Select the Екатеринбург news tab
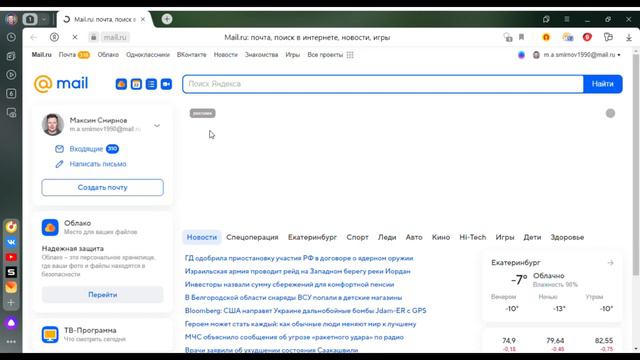Viewport: 640px width, 360px height. pos(312,237)
